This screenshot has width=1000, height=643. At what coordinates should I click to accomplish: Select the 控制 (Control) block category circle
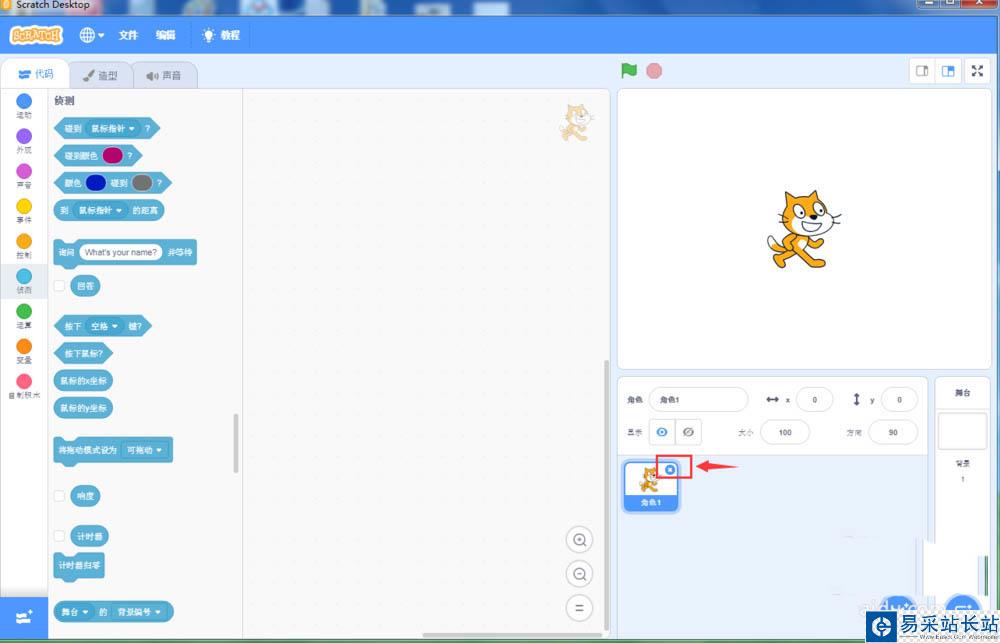pyautogui.click(x=24, y=241)
